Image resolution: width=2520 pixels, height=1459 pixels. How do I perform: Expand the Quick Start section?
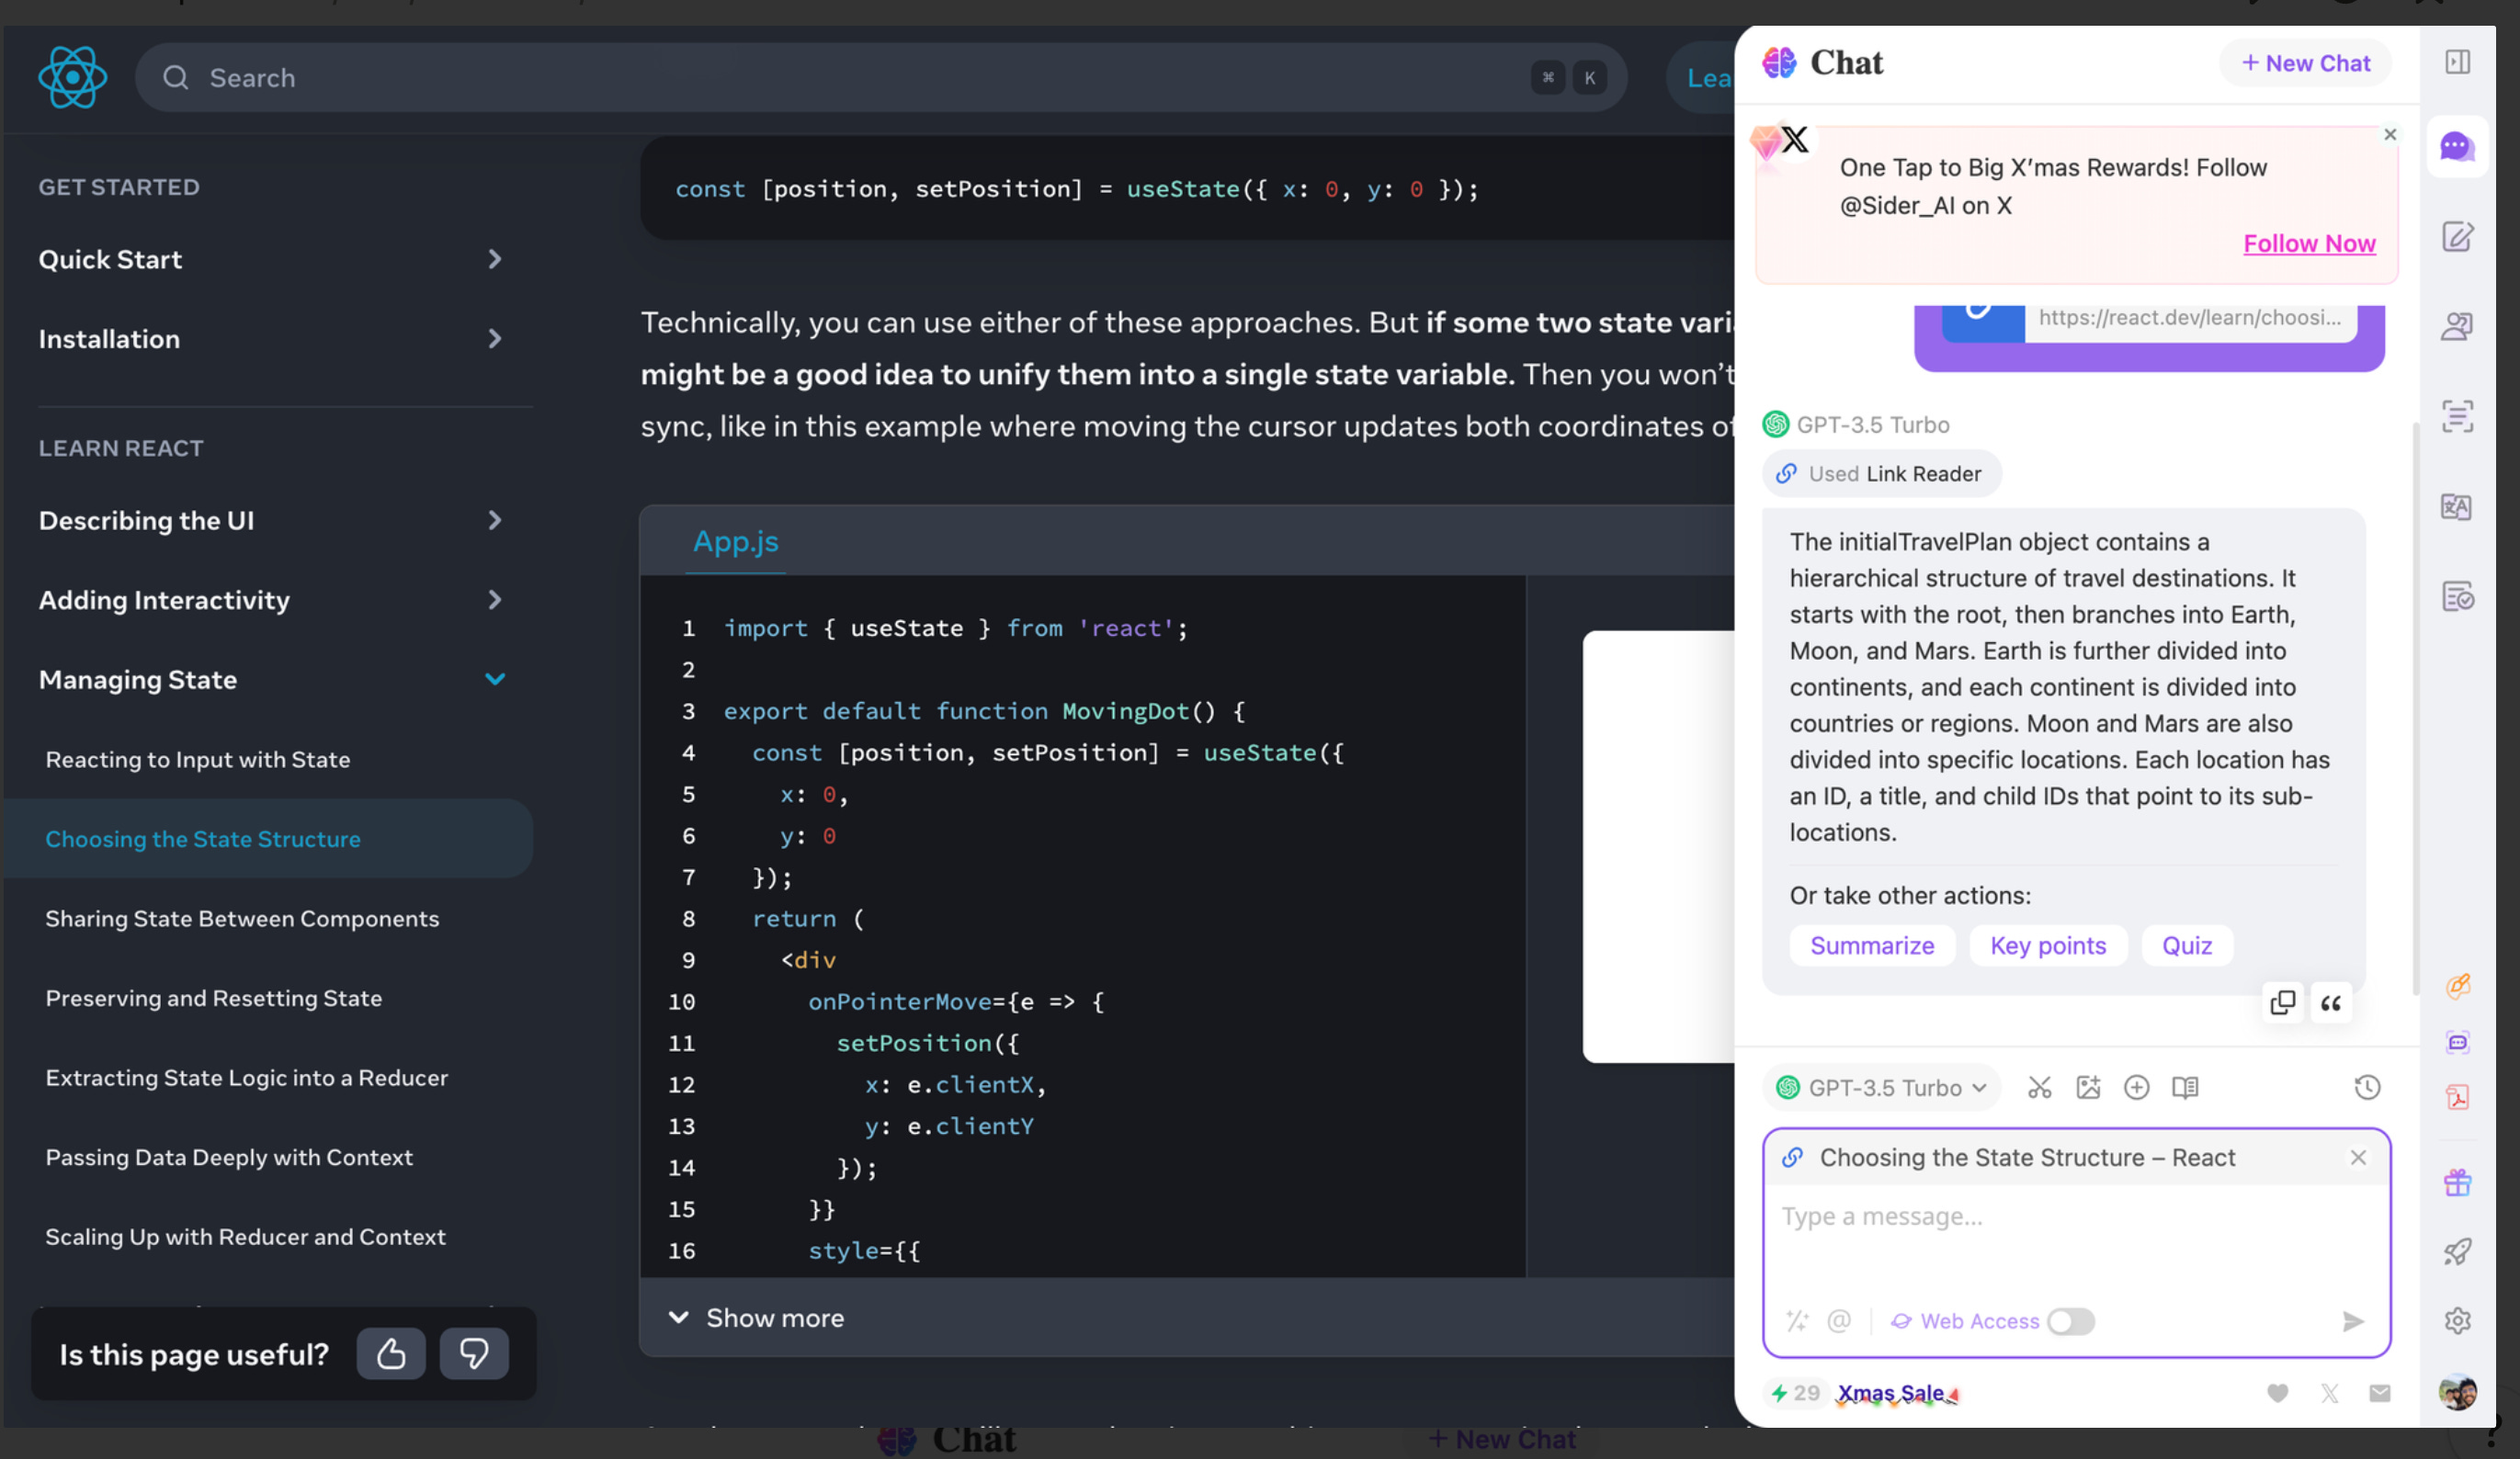tap(494, 259)
